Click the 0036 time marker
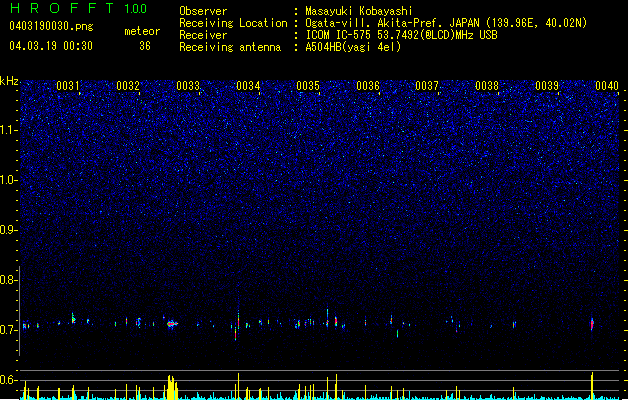Screen dimensions: 629x400 [368, 86]
